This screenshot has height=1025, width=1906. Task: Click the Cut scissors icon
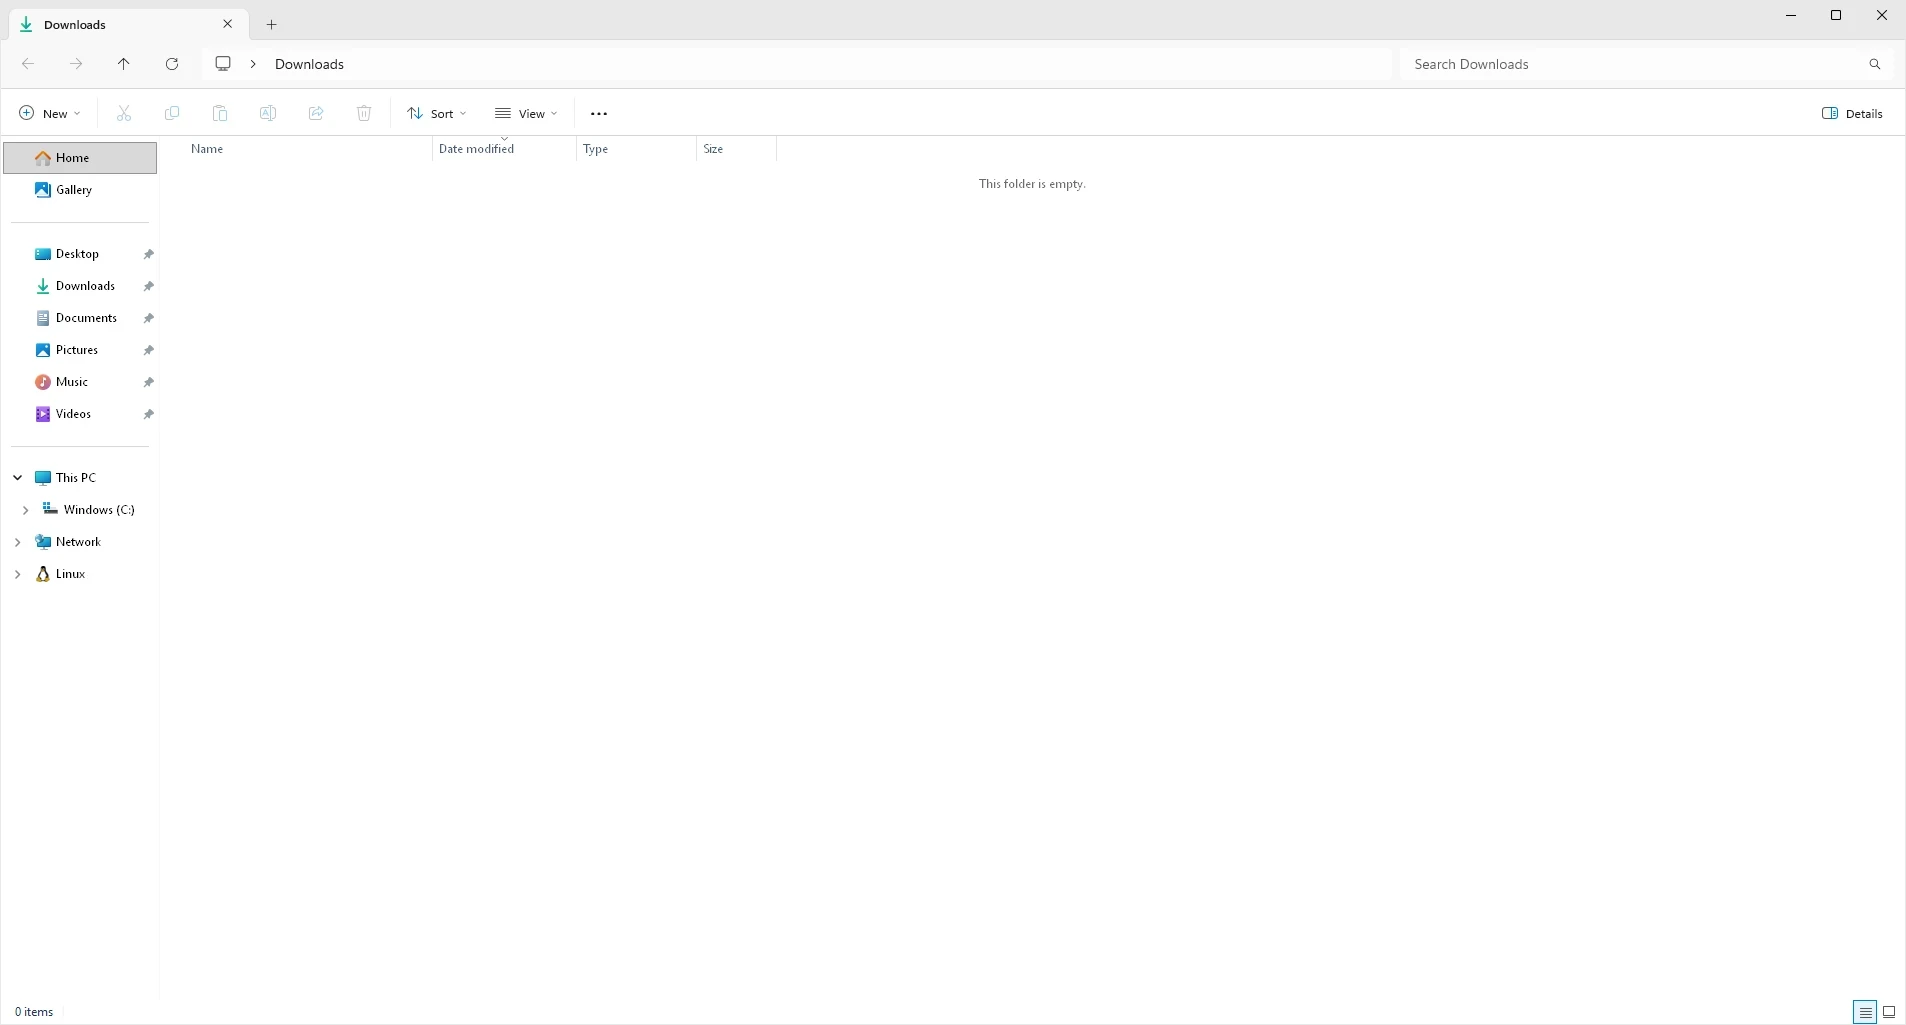124,114
